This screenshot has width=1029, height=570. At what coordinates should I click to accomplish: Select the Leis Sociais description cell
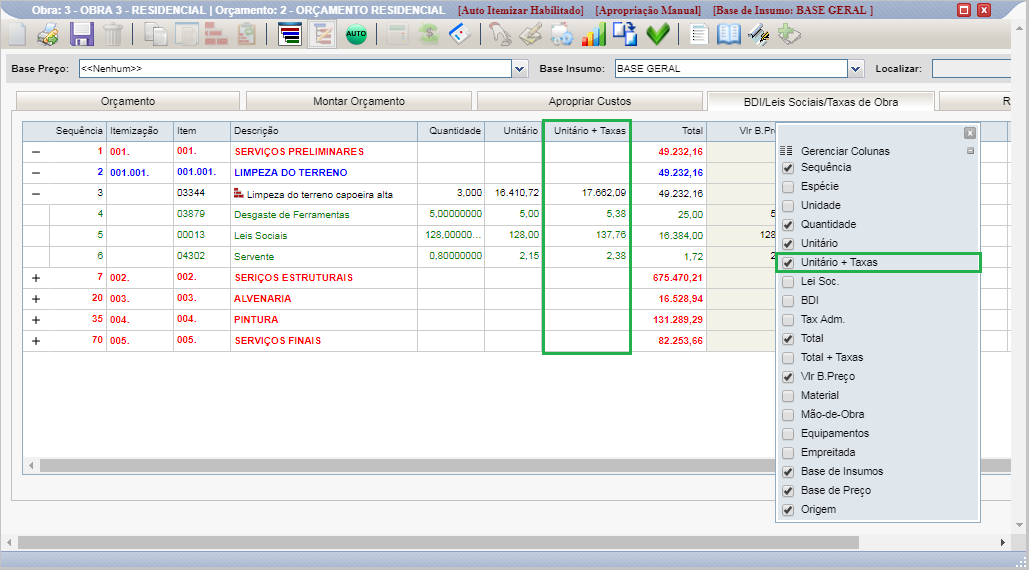[x=324, y=235]
